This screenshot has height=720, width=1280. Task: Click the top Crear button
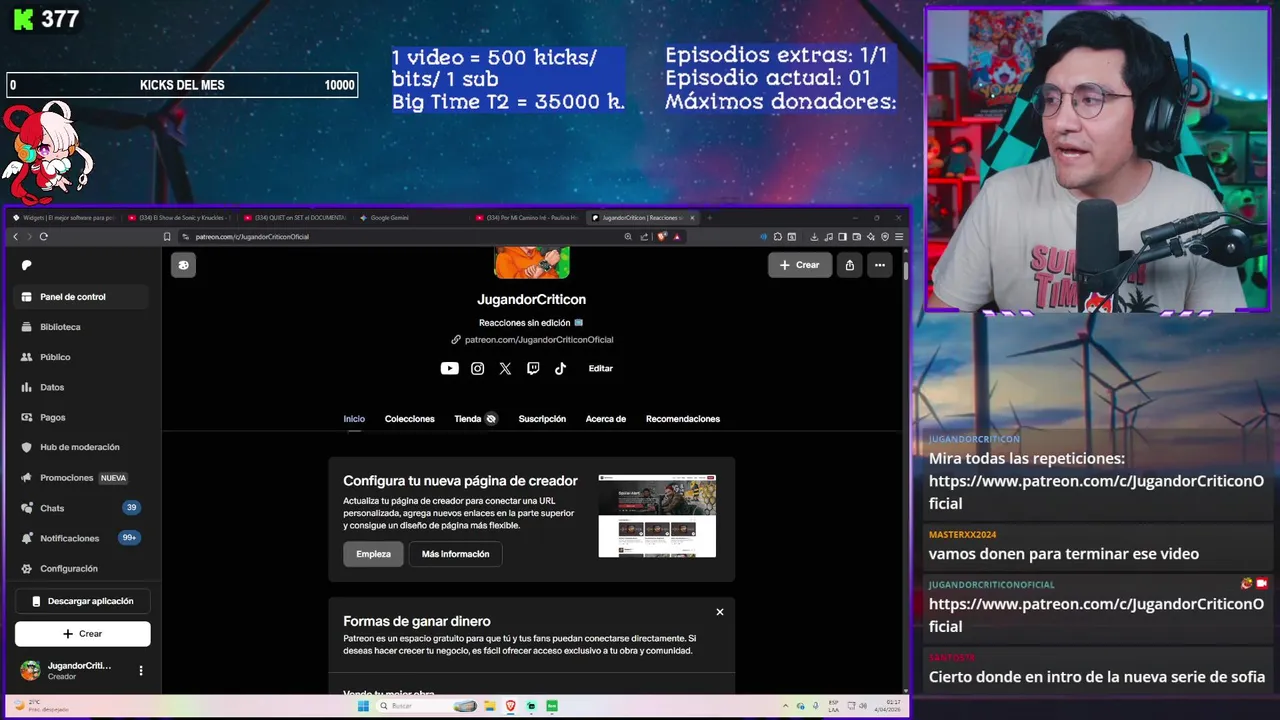click(x=799, y=265)
